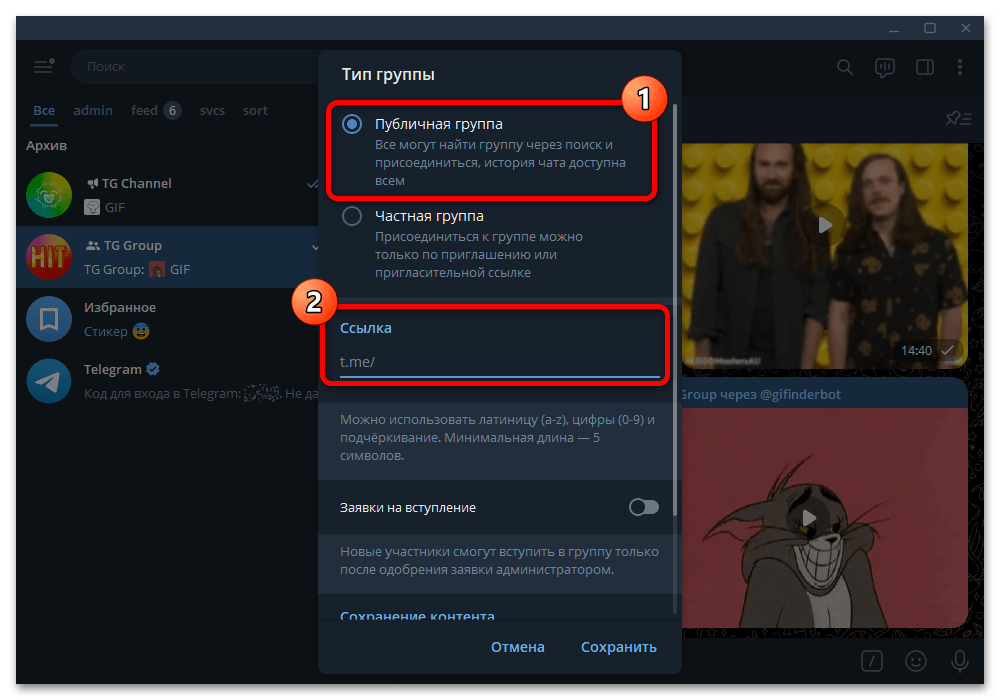Click the Сохранить button
This screenshot has height=700, width=1000.
coord(619,647)
